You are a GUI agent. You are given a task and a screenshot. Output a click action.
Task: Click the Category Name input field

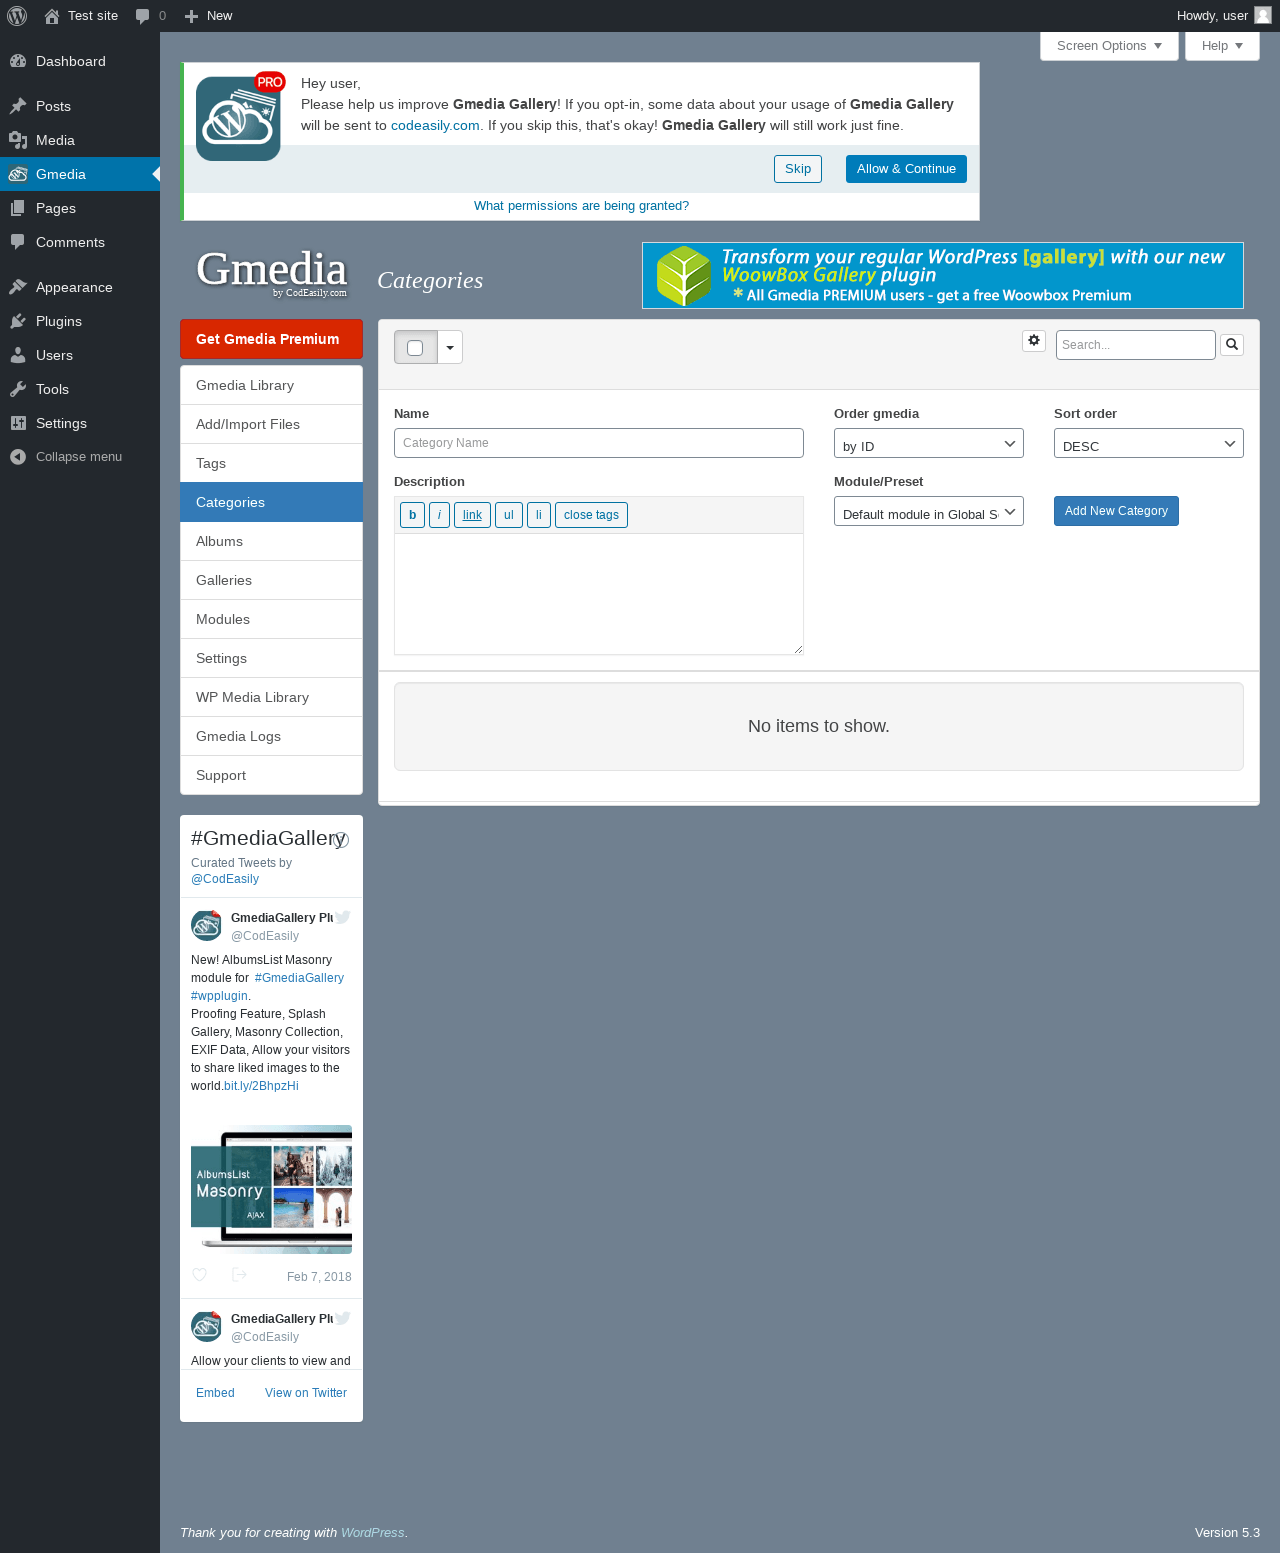599,443
